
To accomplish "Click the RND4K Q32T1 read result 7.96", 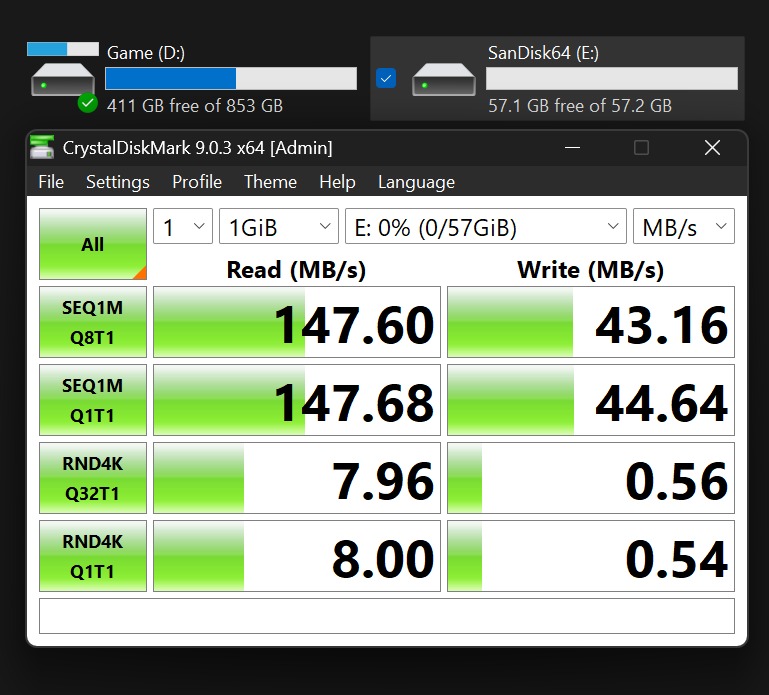I will [x=297, y=478].
